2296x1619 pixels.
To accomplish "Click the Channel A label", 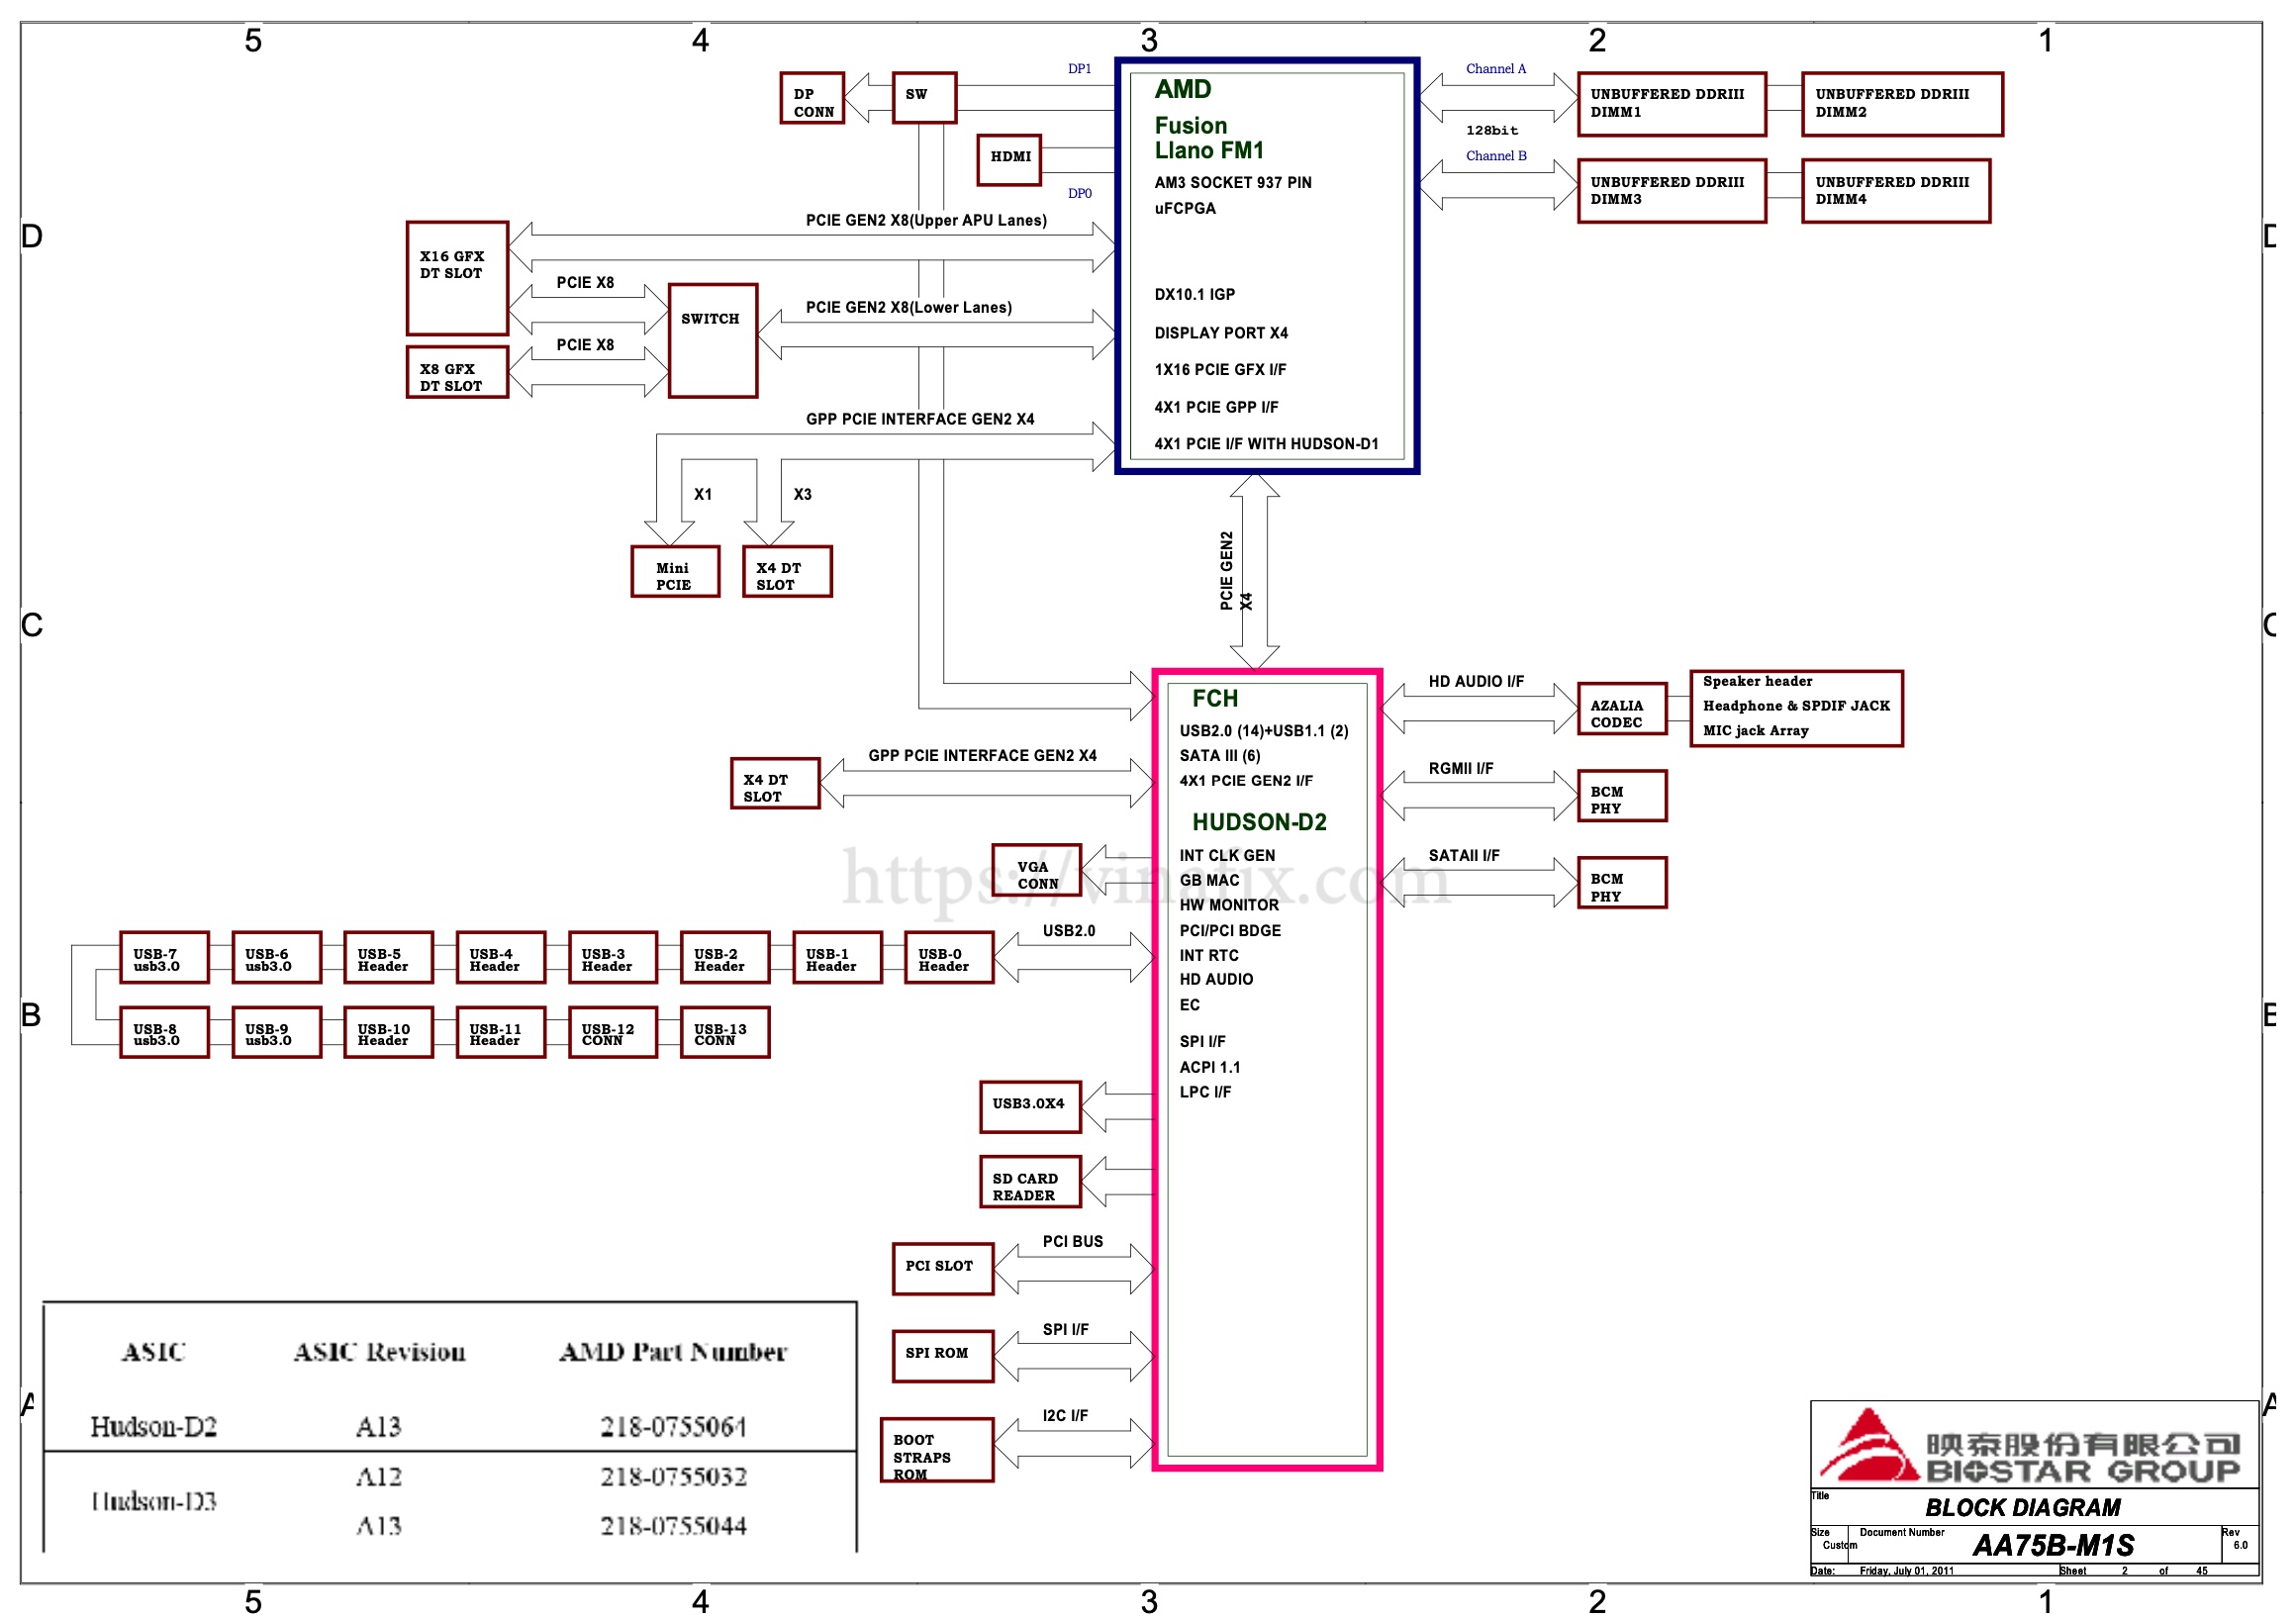I will [x=1496, y=69].
